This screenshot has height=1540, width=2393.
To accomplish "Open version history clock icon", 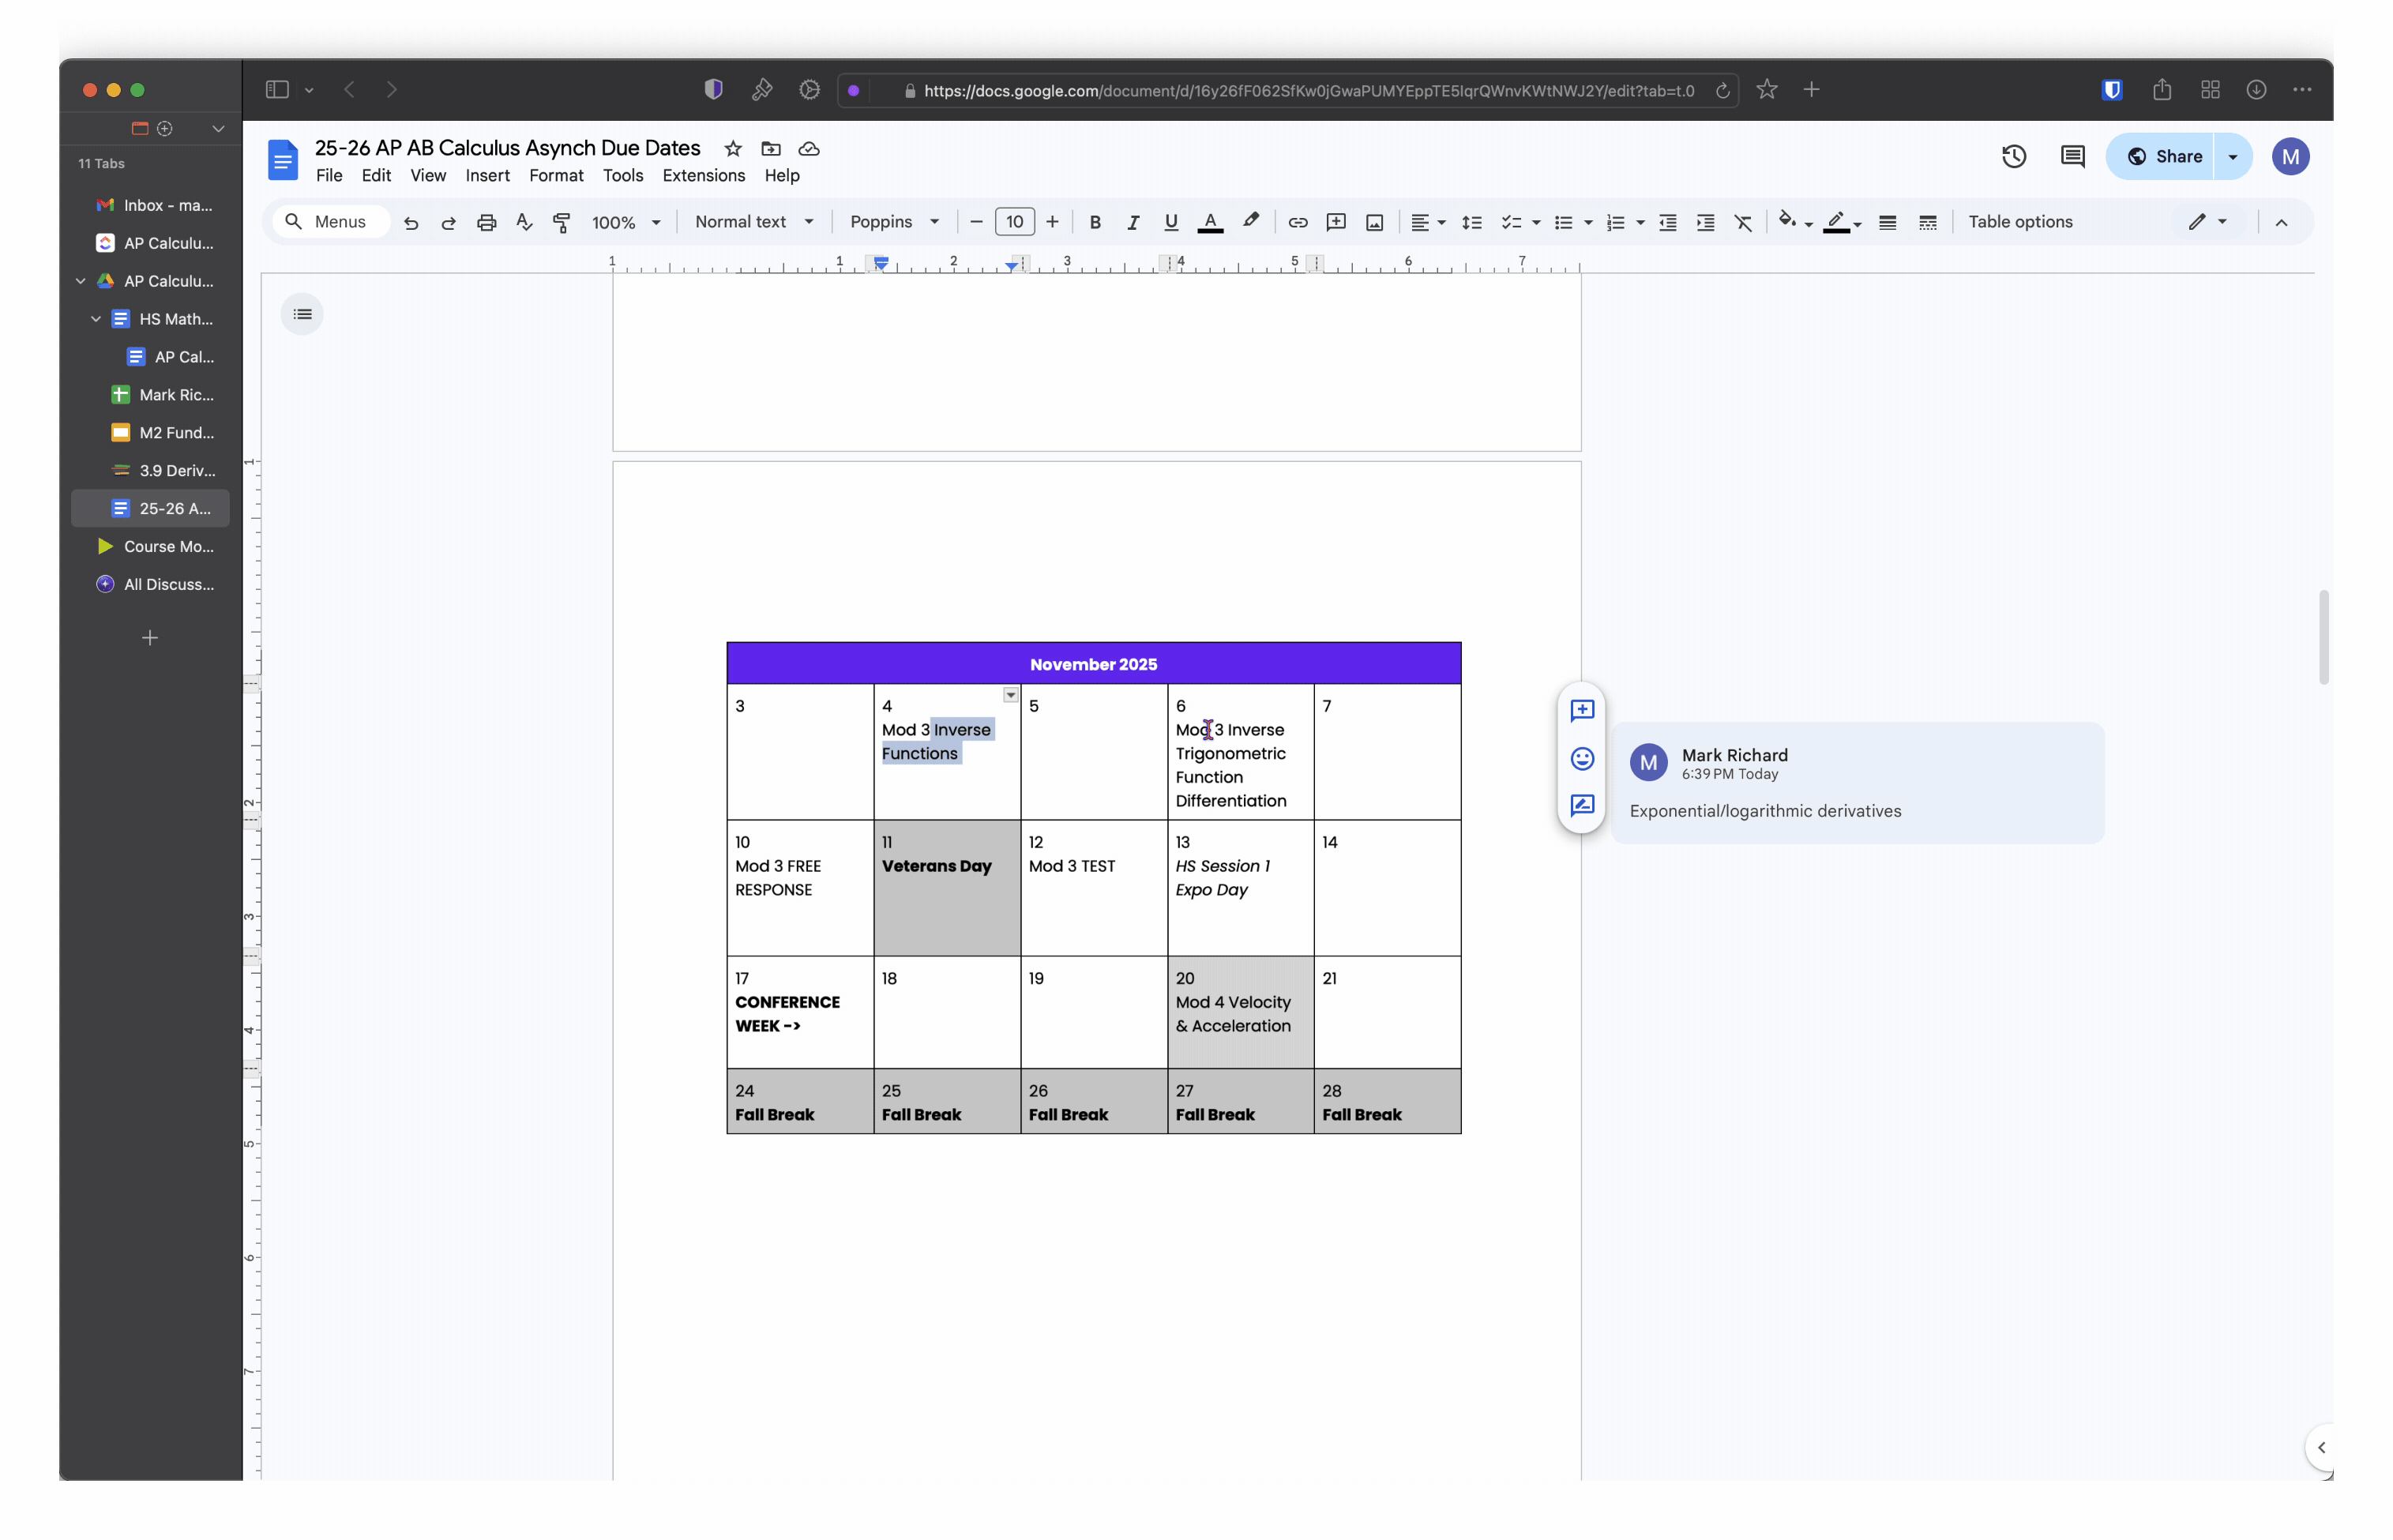I will (2013, 156).
